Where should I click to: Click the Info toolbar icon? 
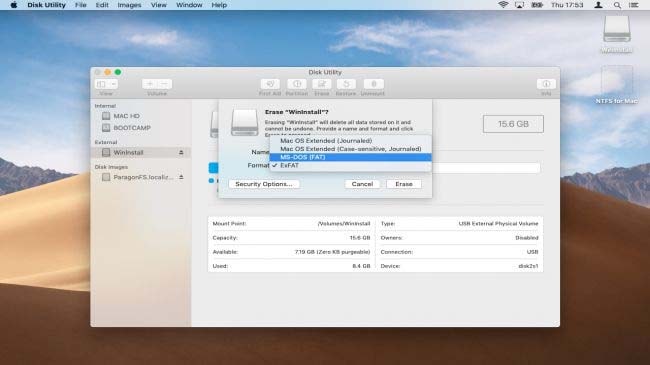546,84
